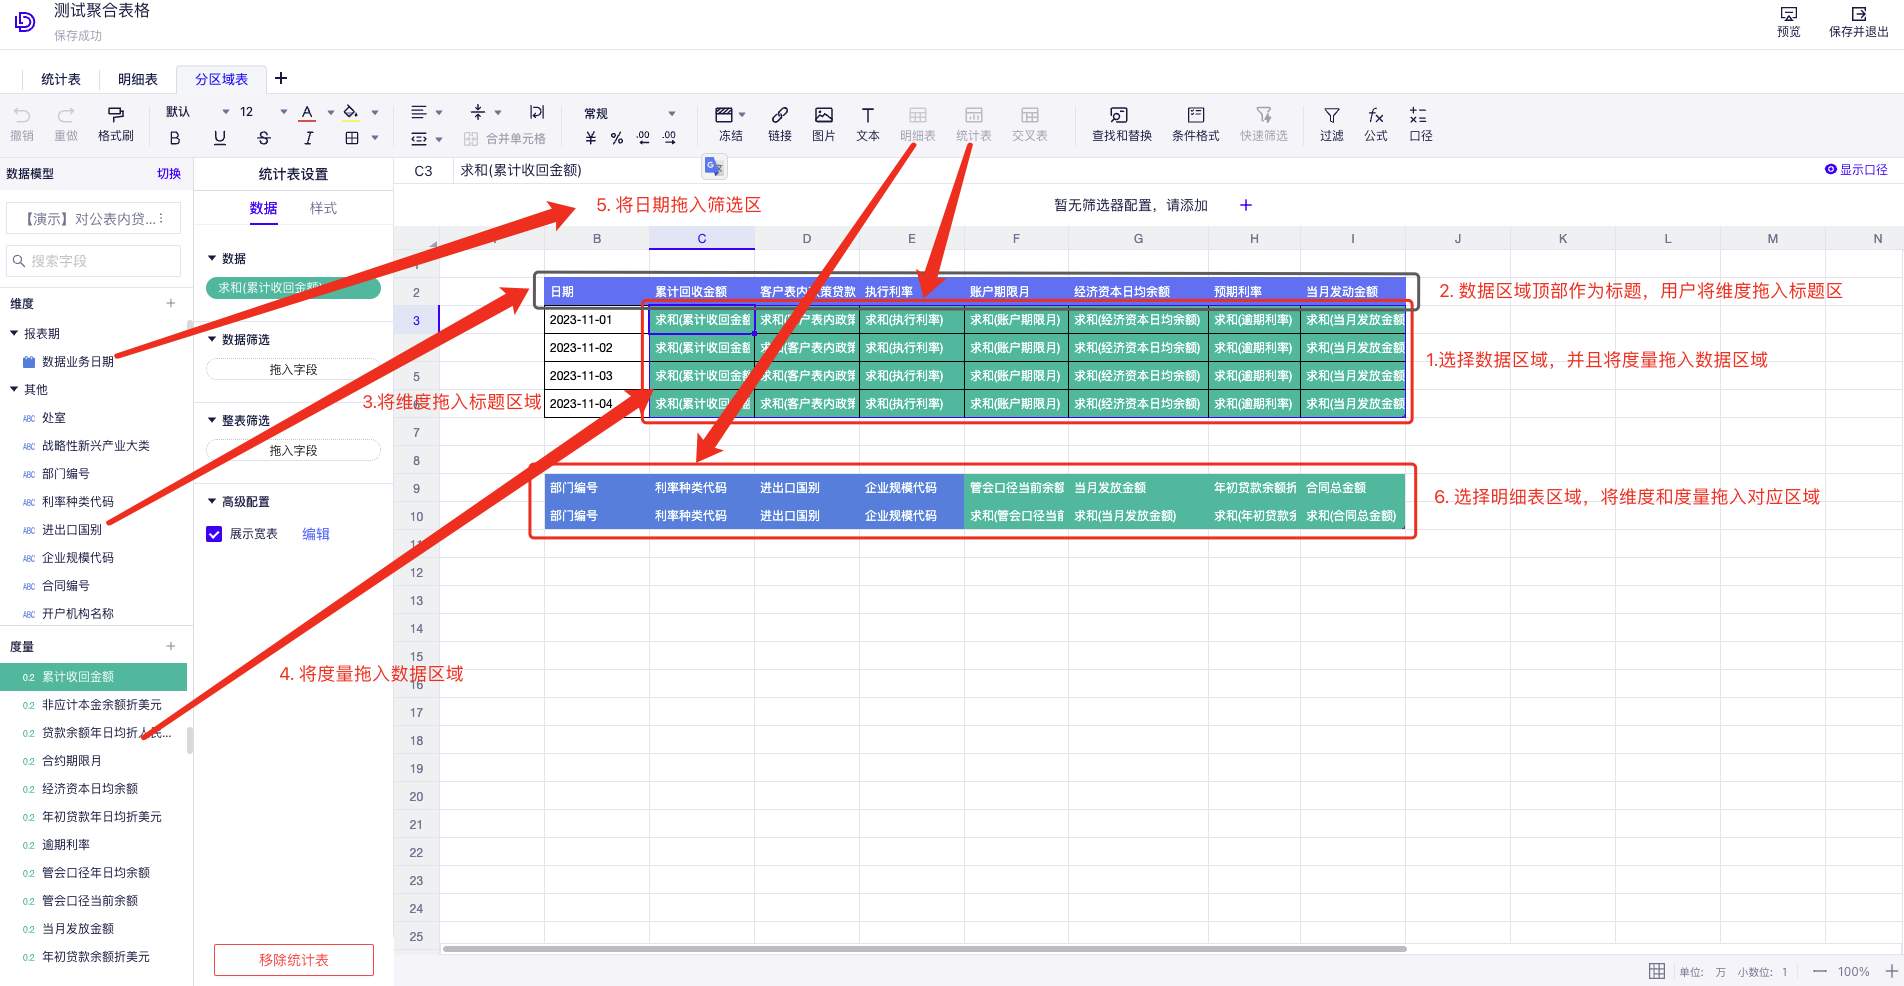
Task: Collapse the 报表期 dimension group
Action: click(x=14, y=333)
